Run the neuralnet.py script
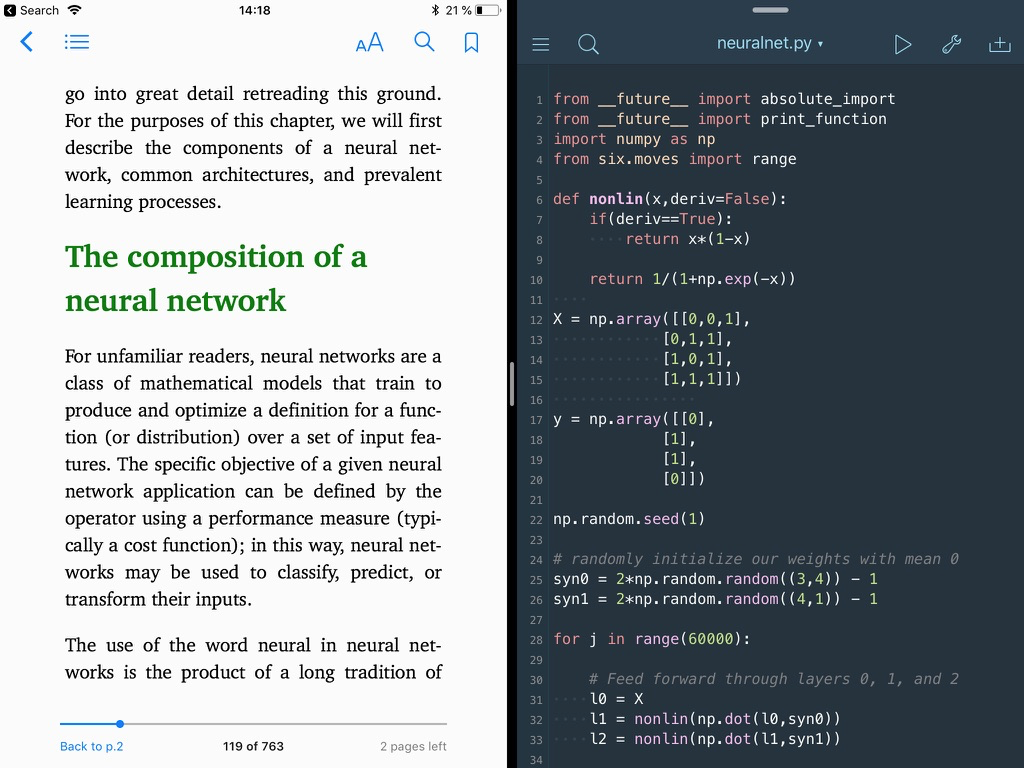Image resolution: width=1024 pixels, height=768 pixels. (903, 44)
